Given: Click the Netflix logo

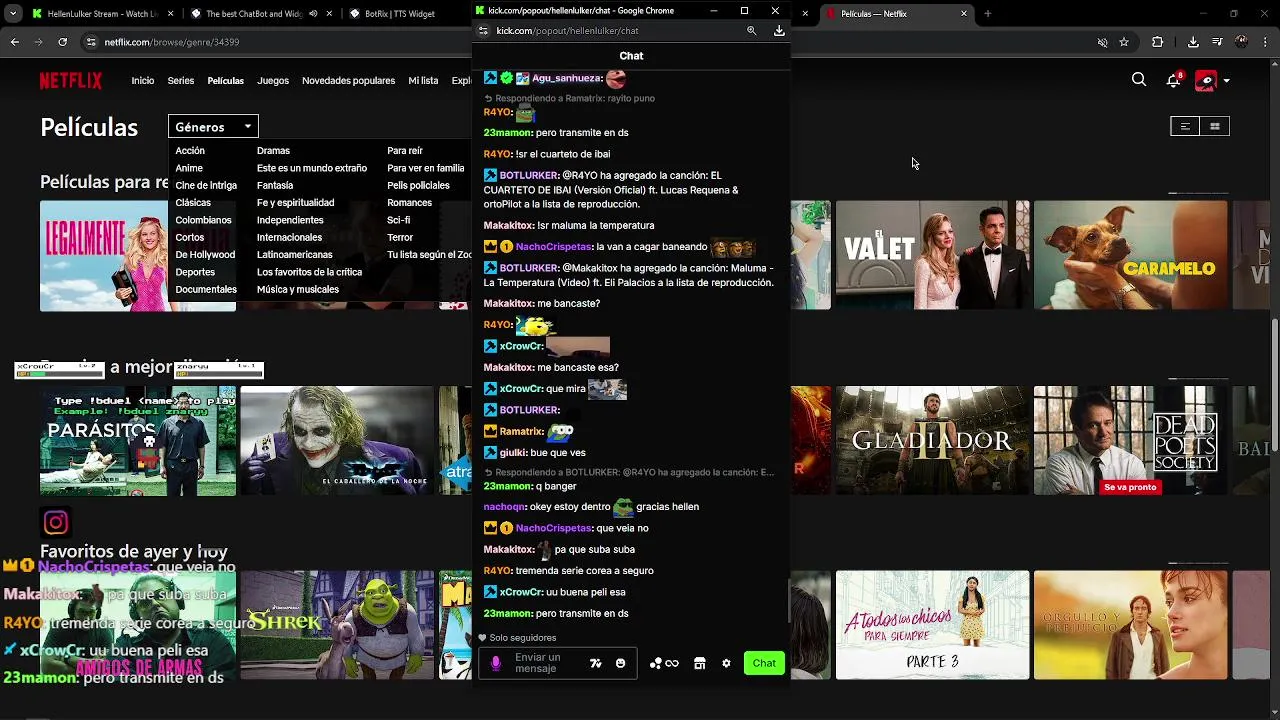Looking at the screenshot, I should click(71, 81).
